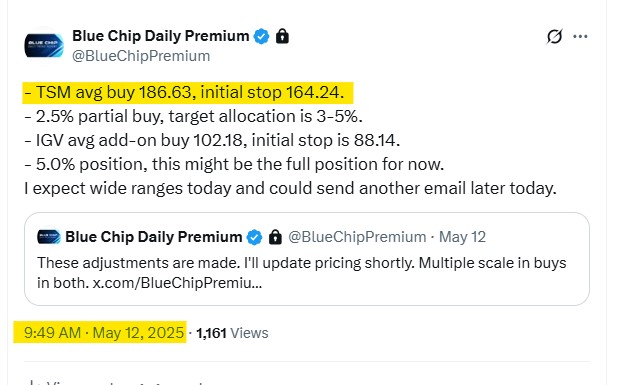This screenshot has width=617, height=385.
Task: Select the IGV avg add-on buy line
Action: pos(212,141)
